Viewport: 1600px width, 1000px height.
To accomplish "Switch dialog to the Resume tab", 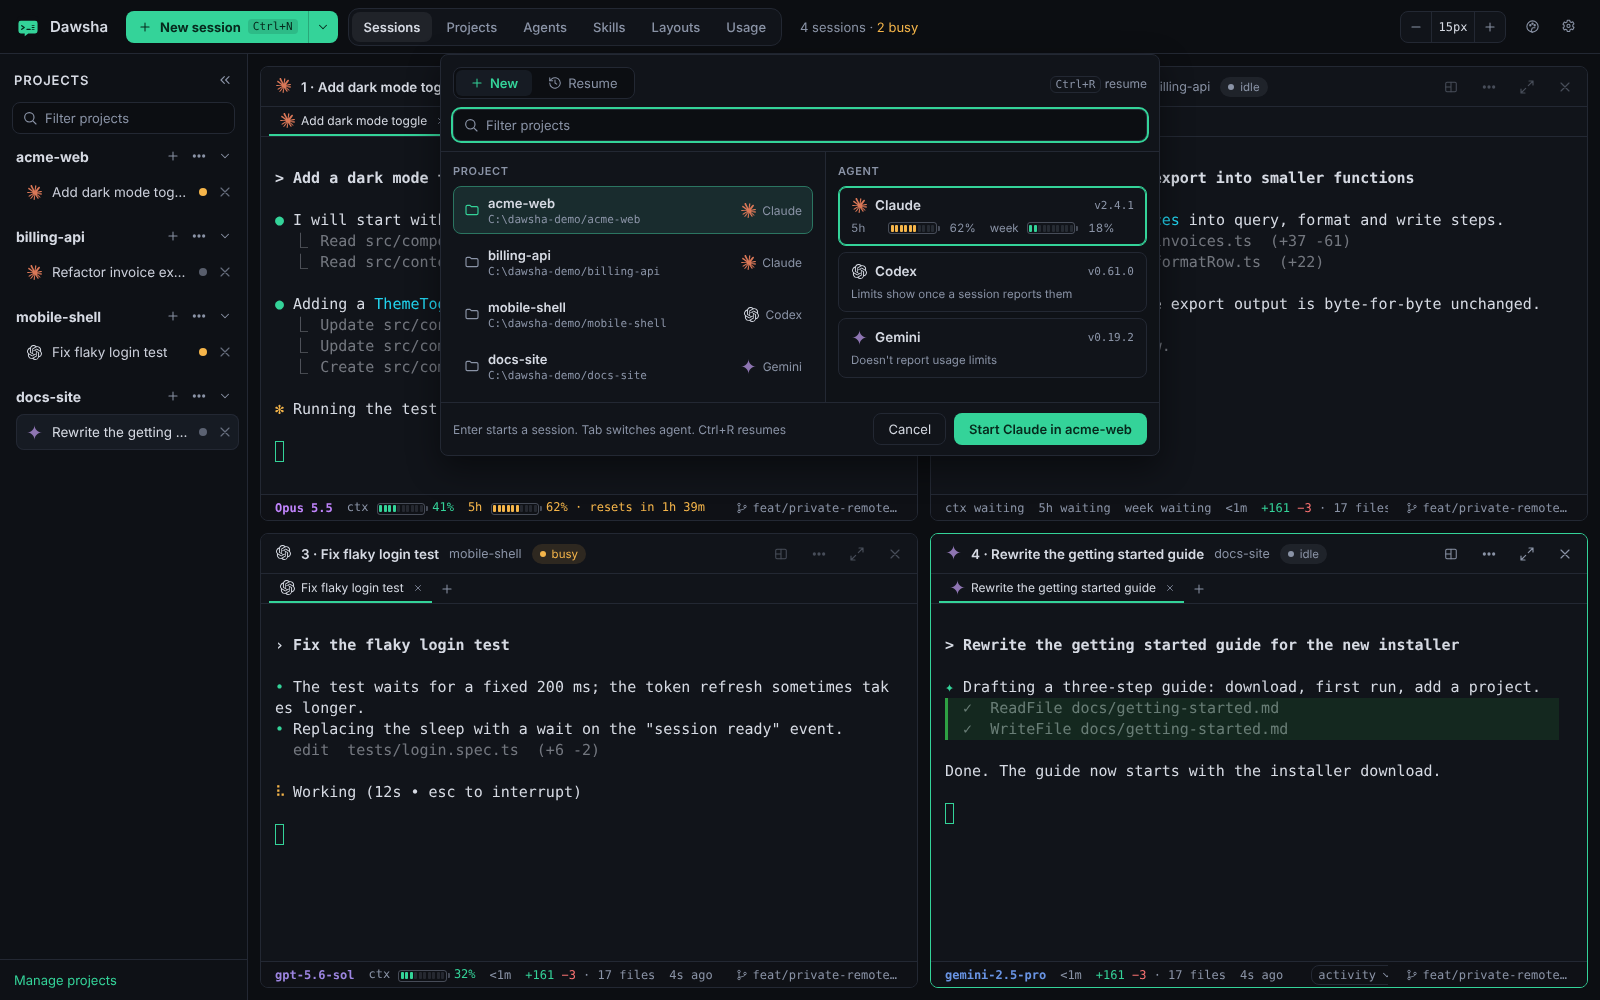I will [583, 83].
